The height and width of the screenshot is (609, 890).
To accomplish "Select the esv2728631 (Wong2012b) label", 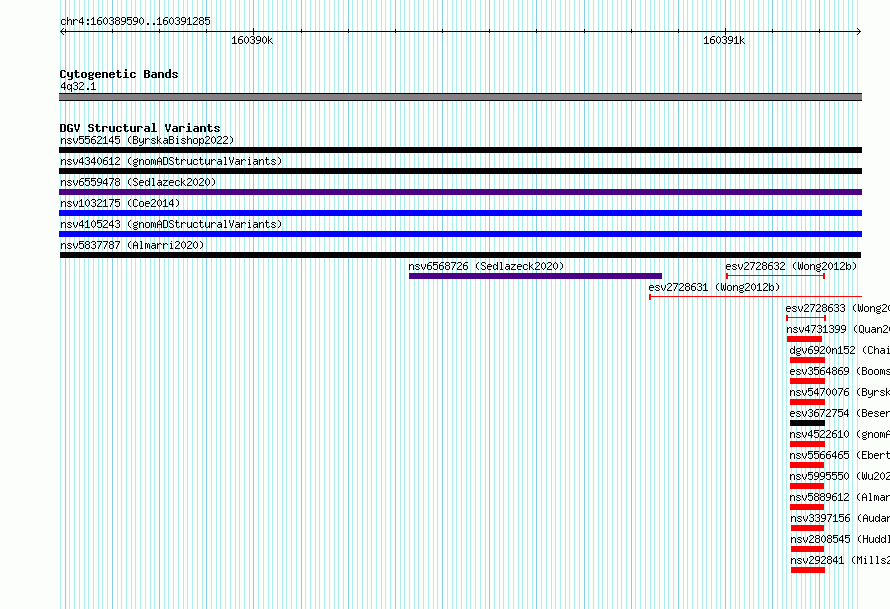I will coord(714,287).
